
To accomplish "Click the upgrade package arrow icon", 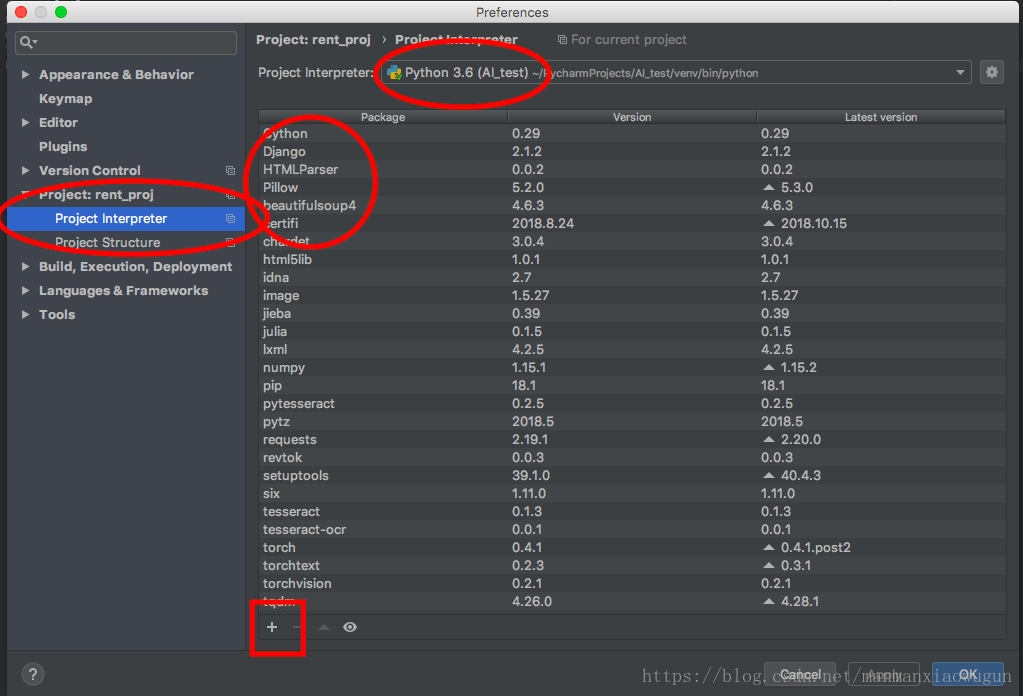I will pyautogui.click(x=324, y=627).
